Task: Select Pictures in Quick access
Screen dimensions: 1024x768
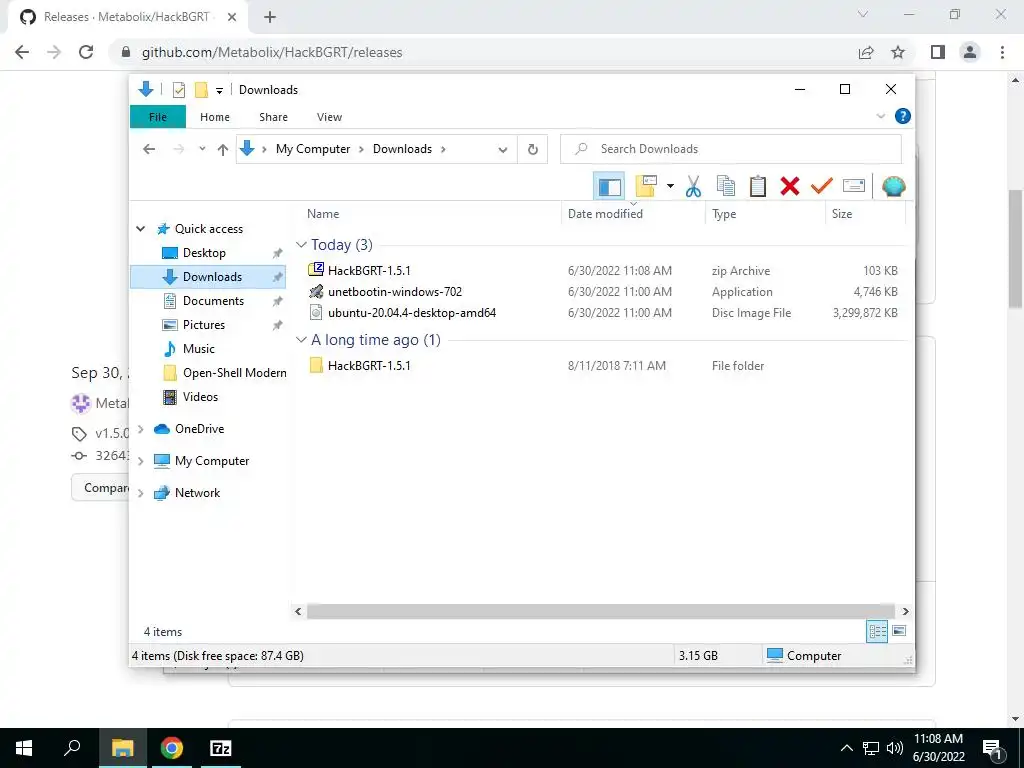Action: tap(204, 325)
